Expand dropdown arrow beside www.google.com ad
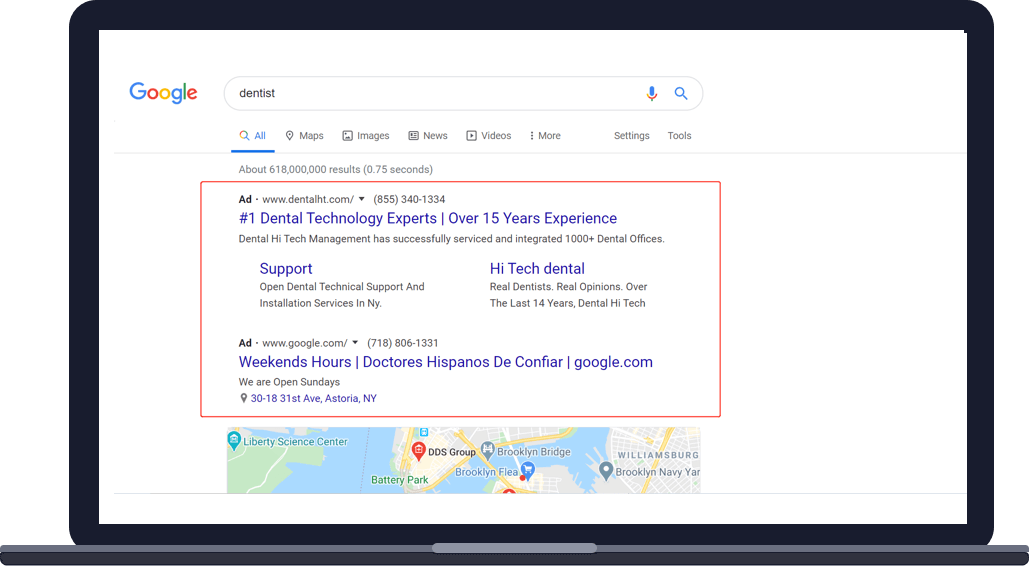The image size is (1029, 566). point(355,343)
